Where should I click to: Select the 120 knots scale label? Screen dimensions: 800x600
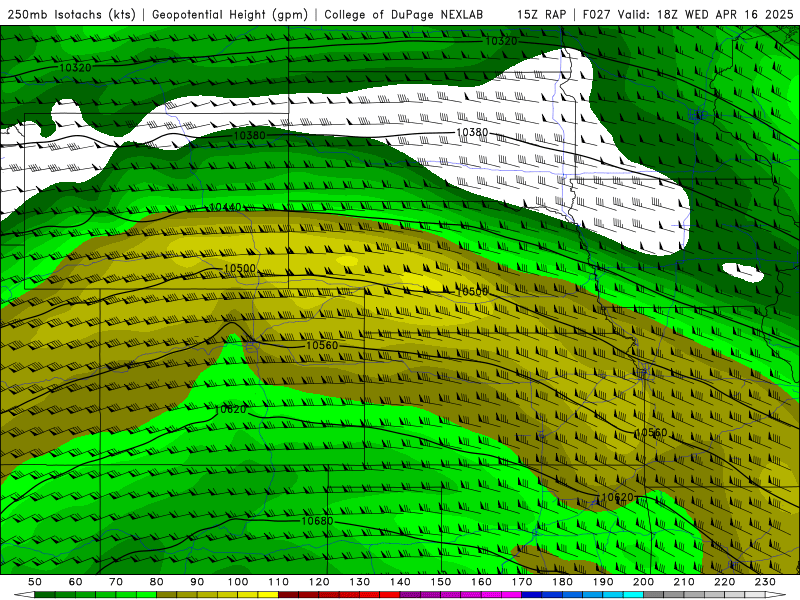(319, 582)
